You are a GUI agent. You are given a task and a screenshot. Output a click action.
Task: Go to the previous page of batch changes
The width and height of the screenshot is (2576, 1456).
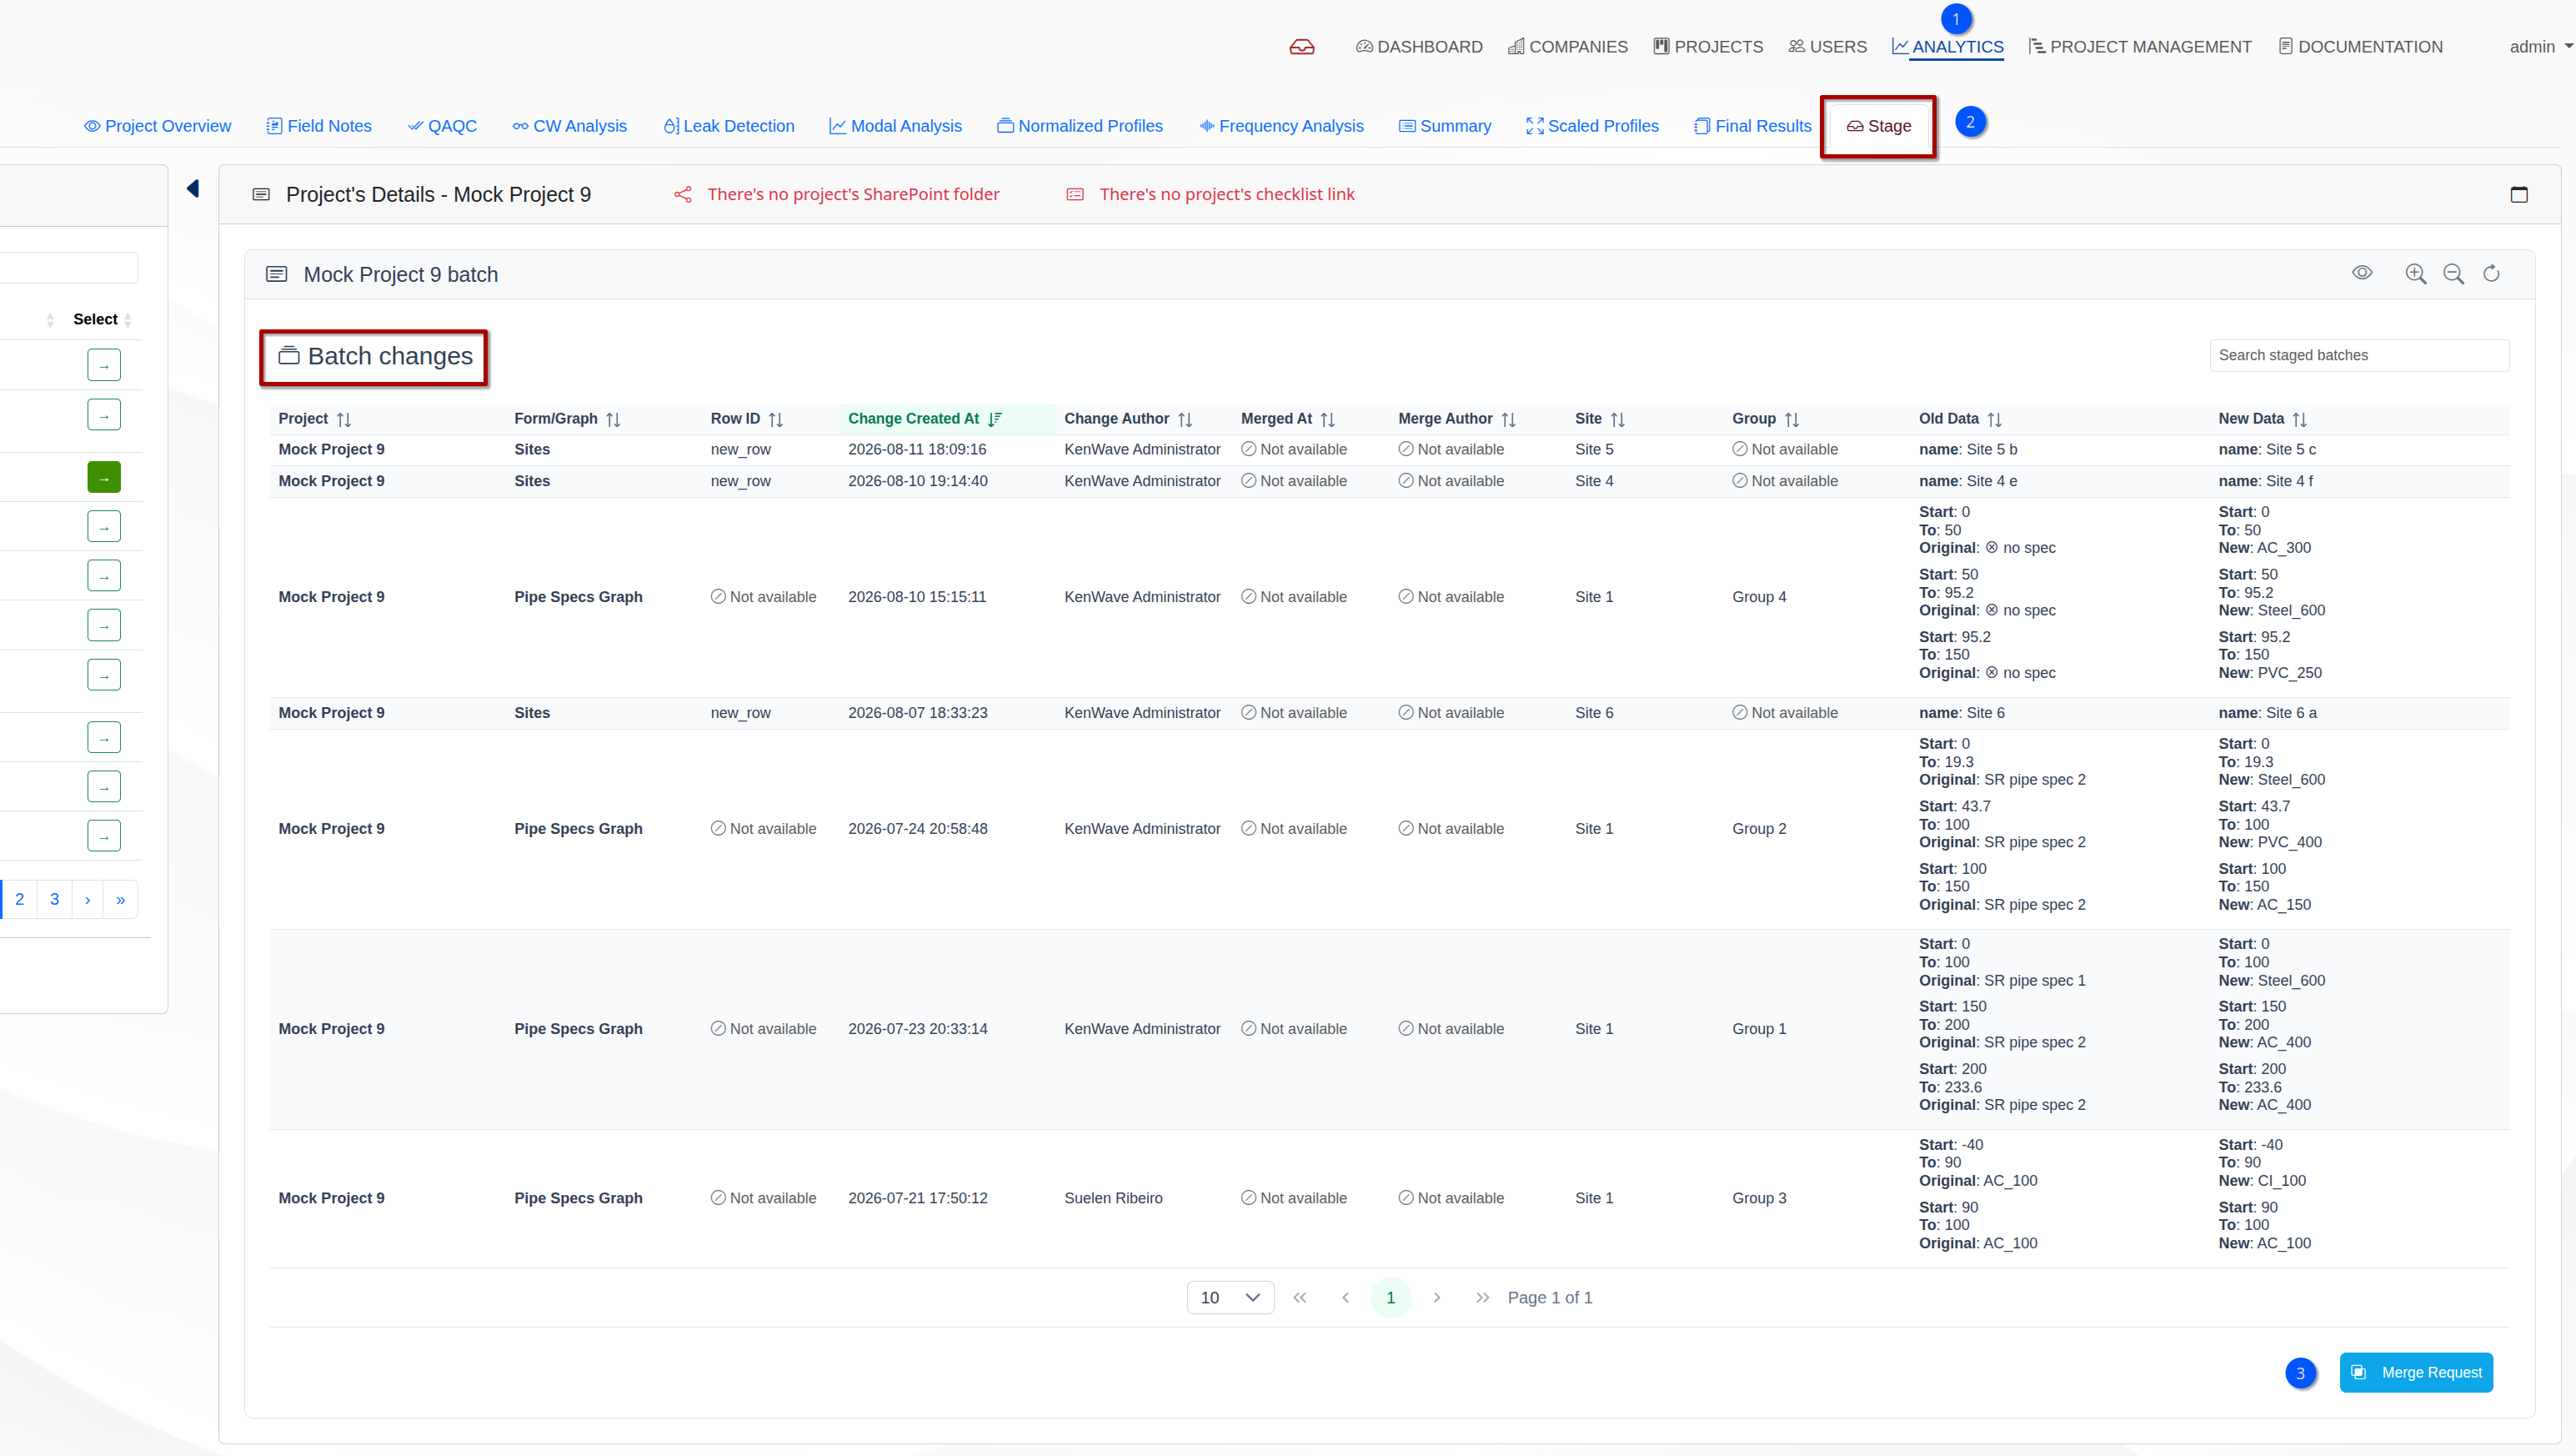(x=1346, y=1298)
